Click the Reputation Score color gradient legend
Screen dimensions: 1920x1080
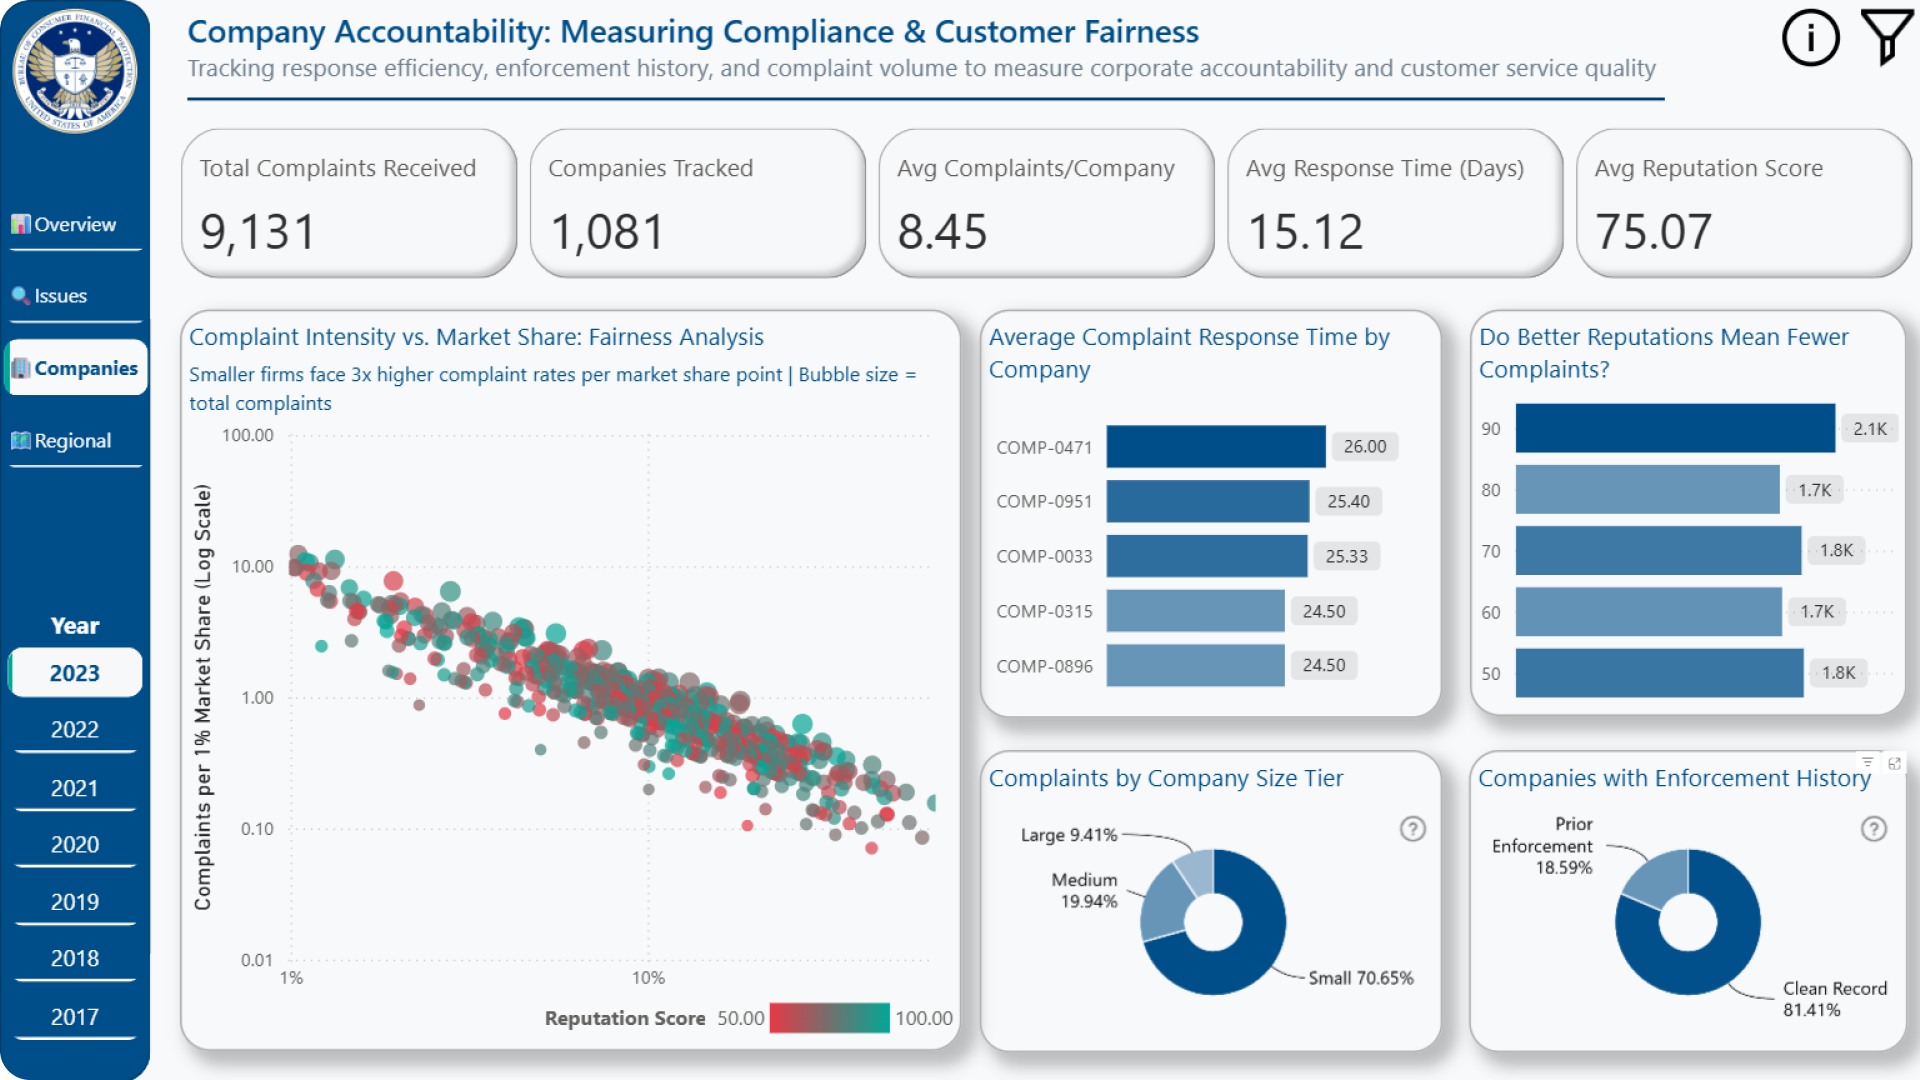tap(829, 1018)
